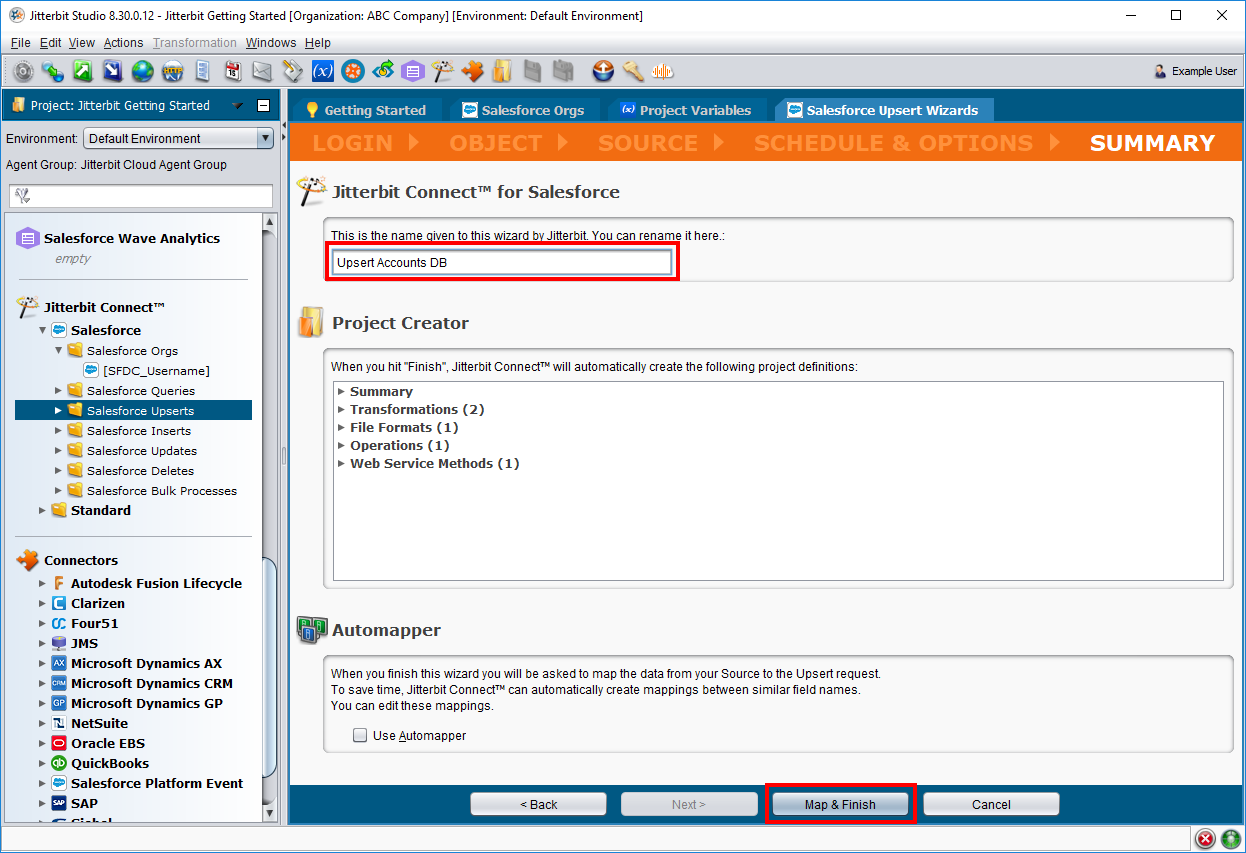Collapse the project panel with minus button
This screenshot has height=853, width=1246.
coord(263,106)
